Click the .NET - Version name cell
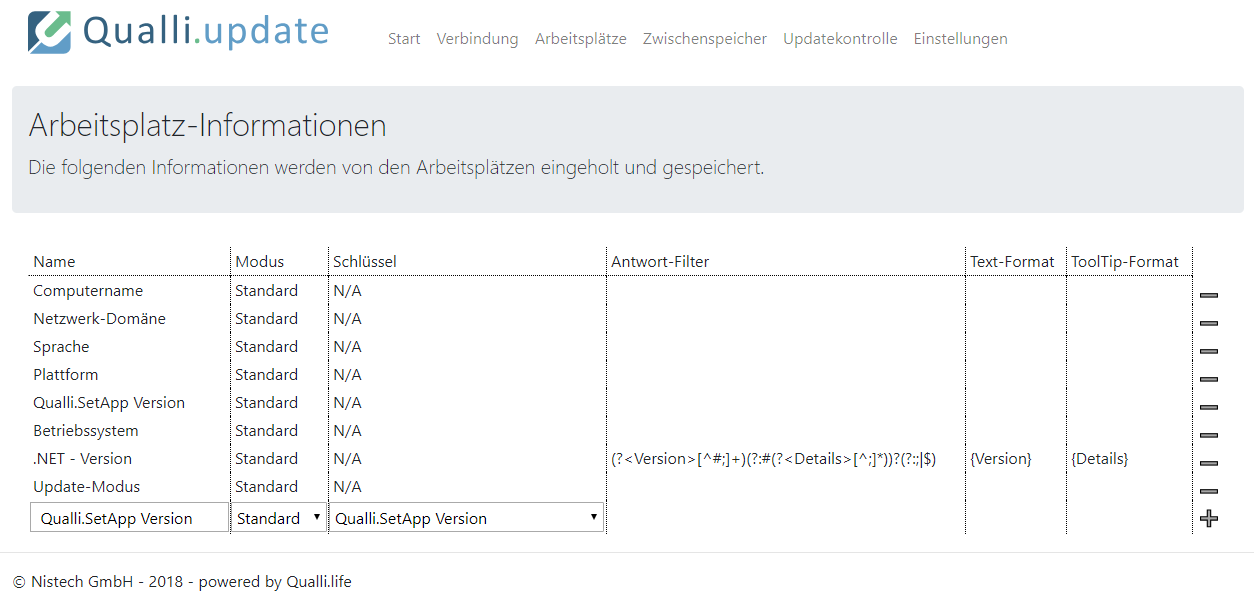The image size is (1254, 603). [x=82, y=459]
